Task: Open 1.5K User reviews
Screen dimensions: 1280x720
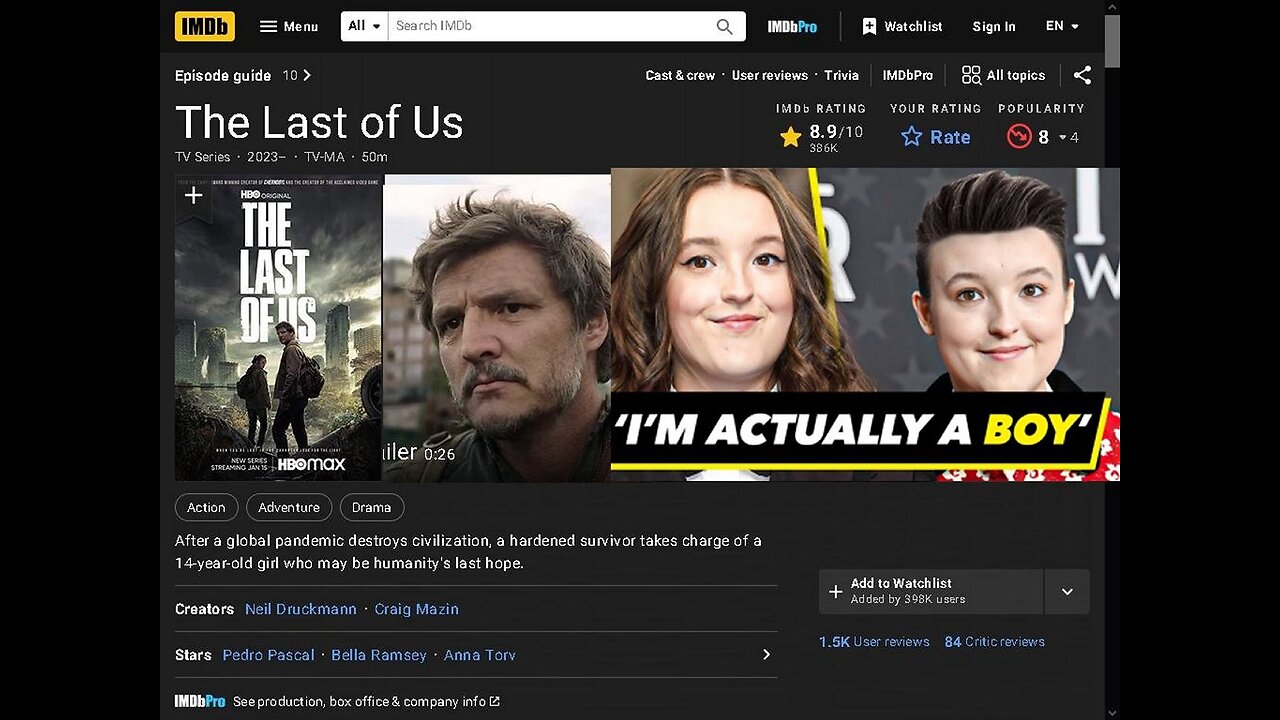Action: pos(874,642)
